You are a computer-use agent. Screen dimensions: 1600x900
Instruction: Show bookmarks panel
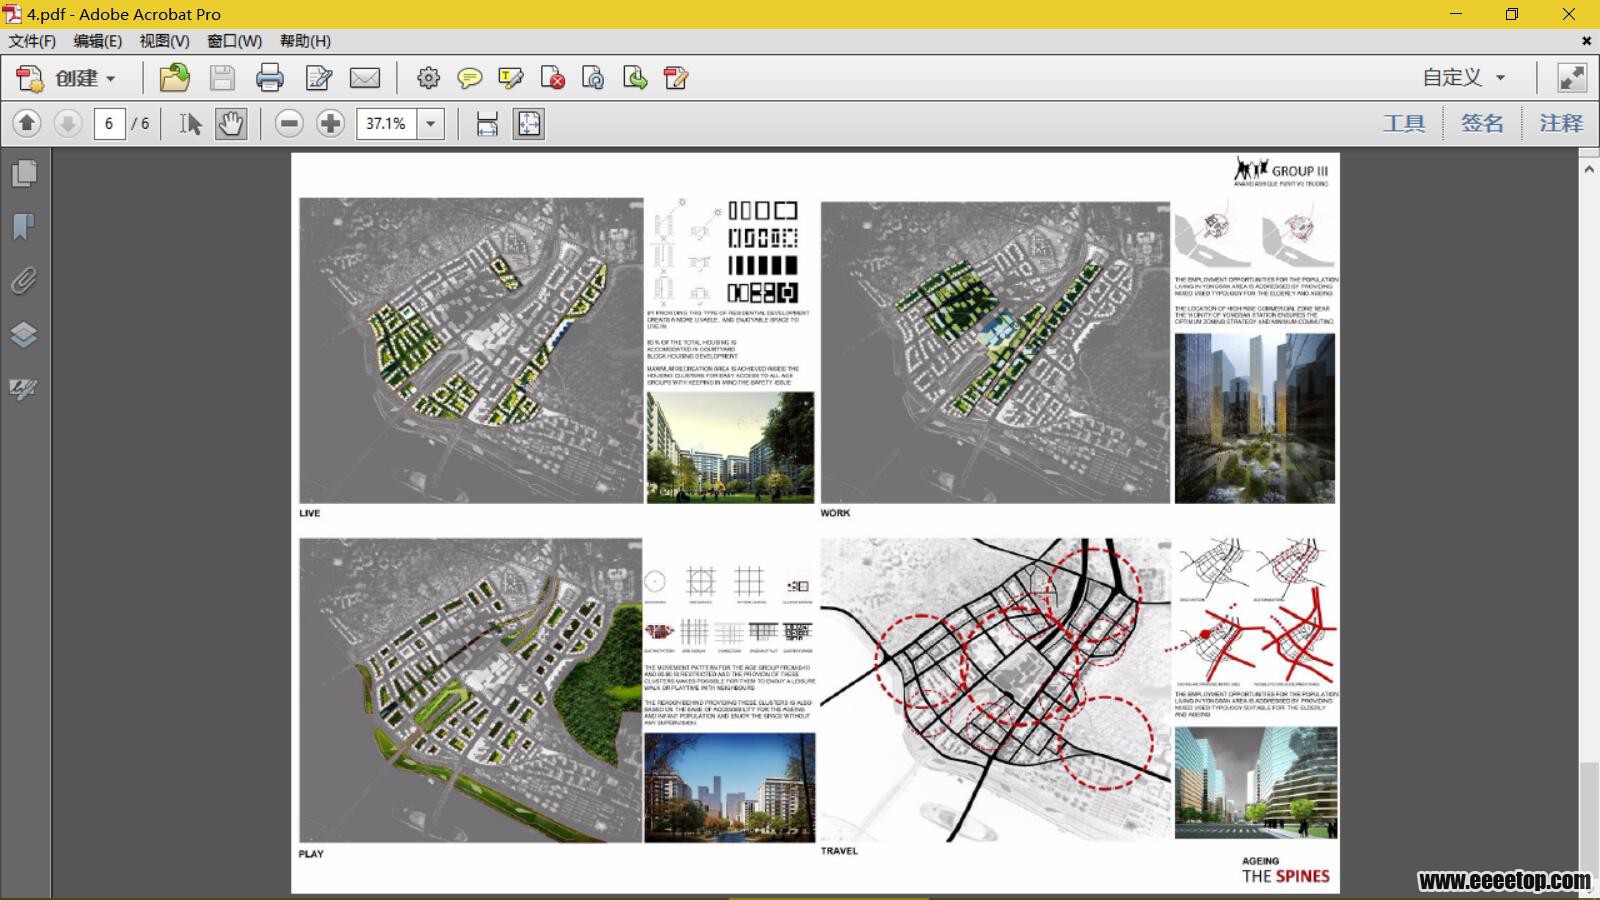(x=24, y=227)
